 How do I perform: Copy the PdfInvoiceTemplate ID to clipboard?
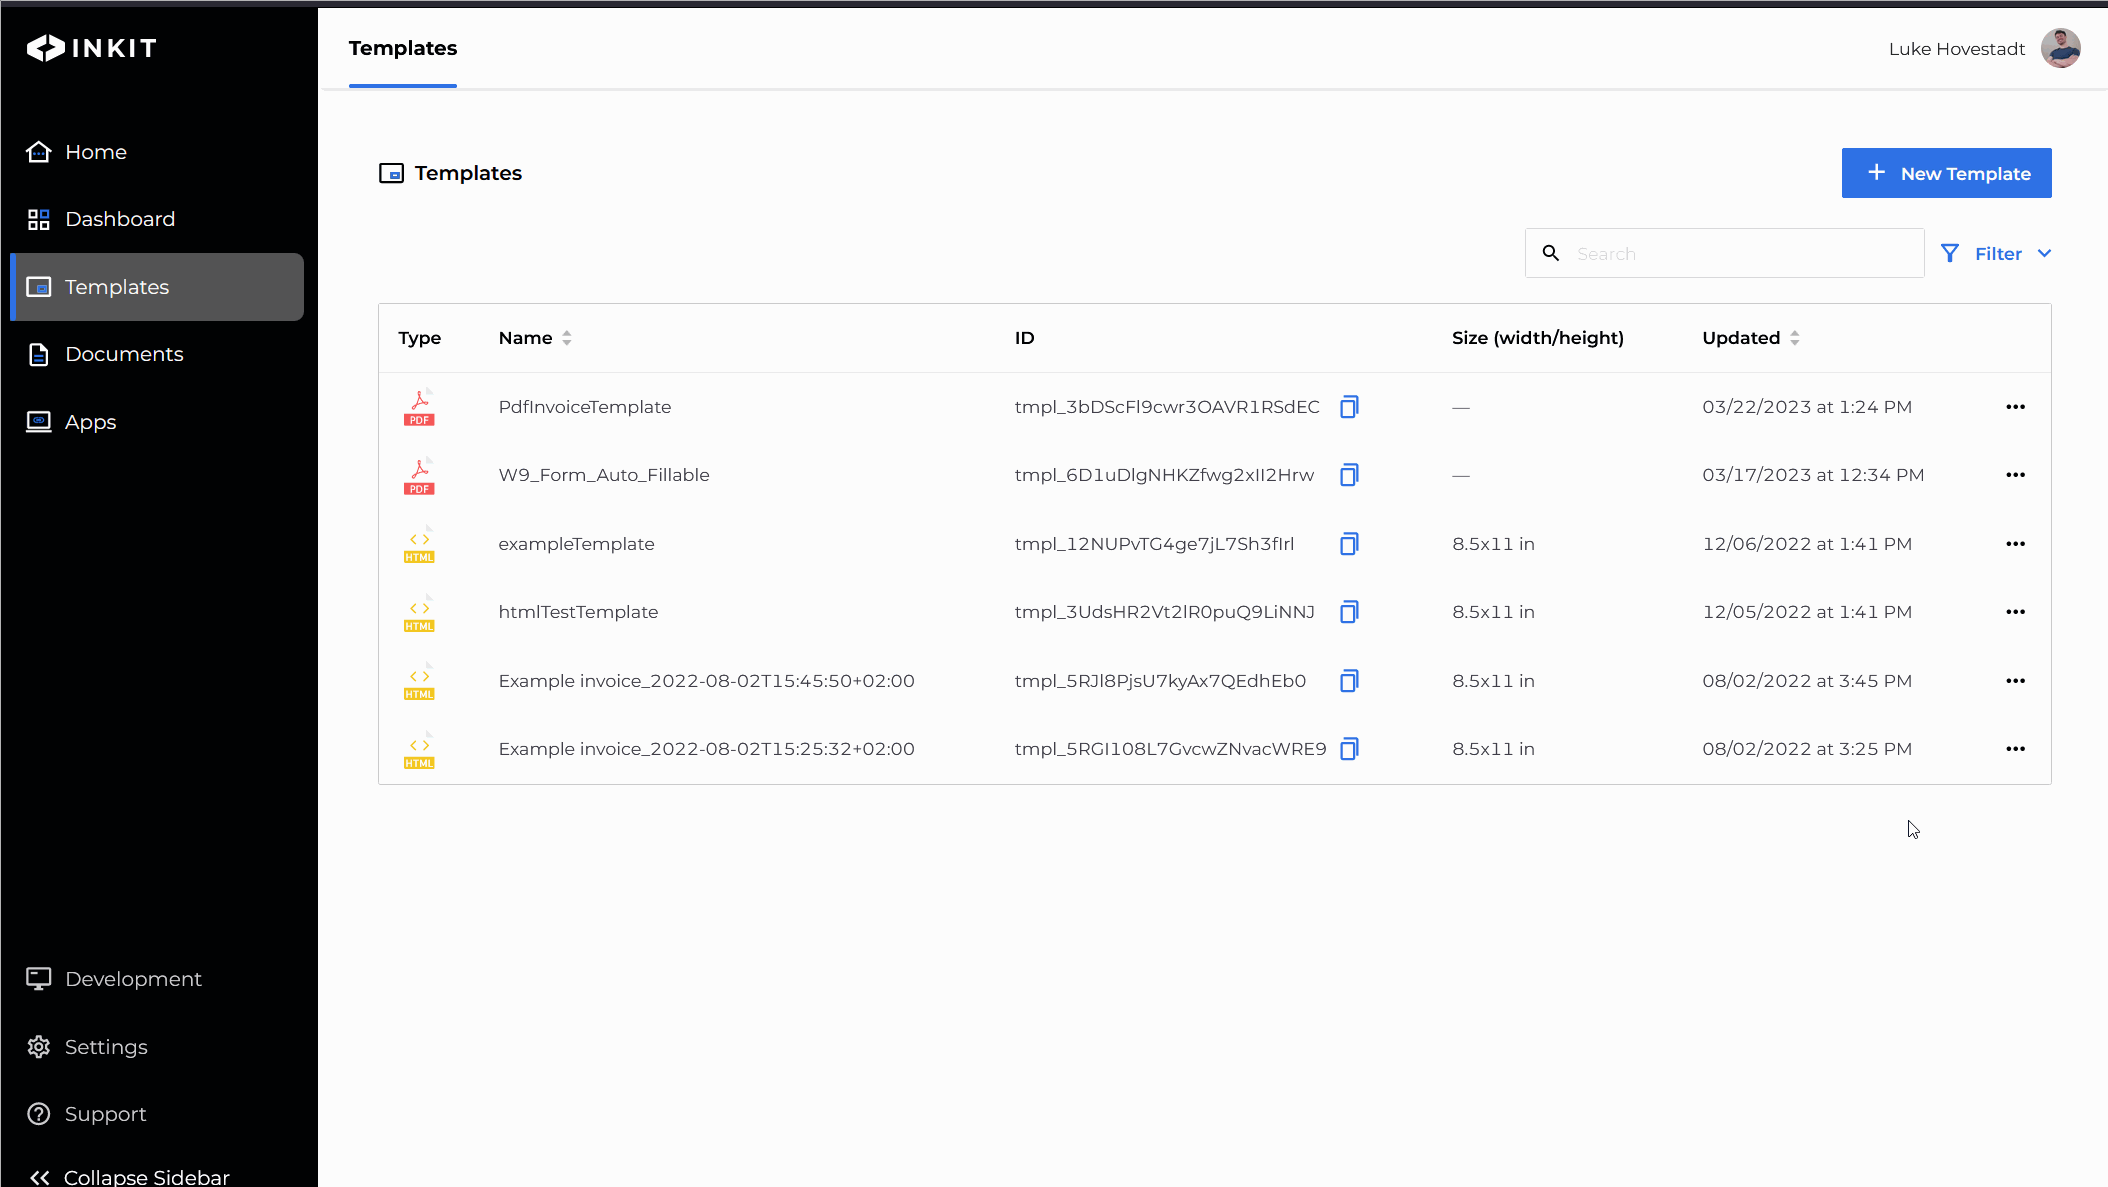(x=1349, y=407)
